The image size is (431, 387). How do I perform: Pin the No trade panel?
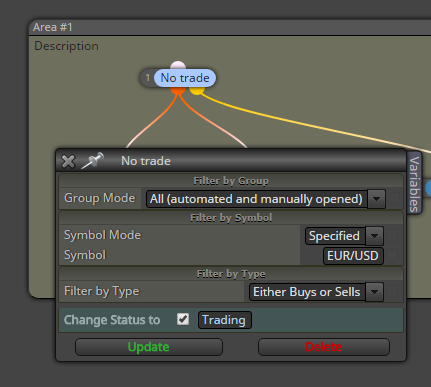pyautogui.click(x=93, y=161)
